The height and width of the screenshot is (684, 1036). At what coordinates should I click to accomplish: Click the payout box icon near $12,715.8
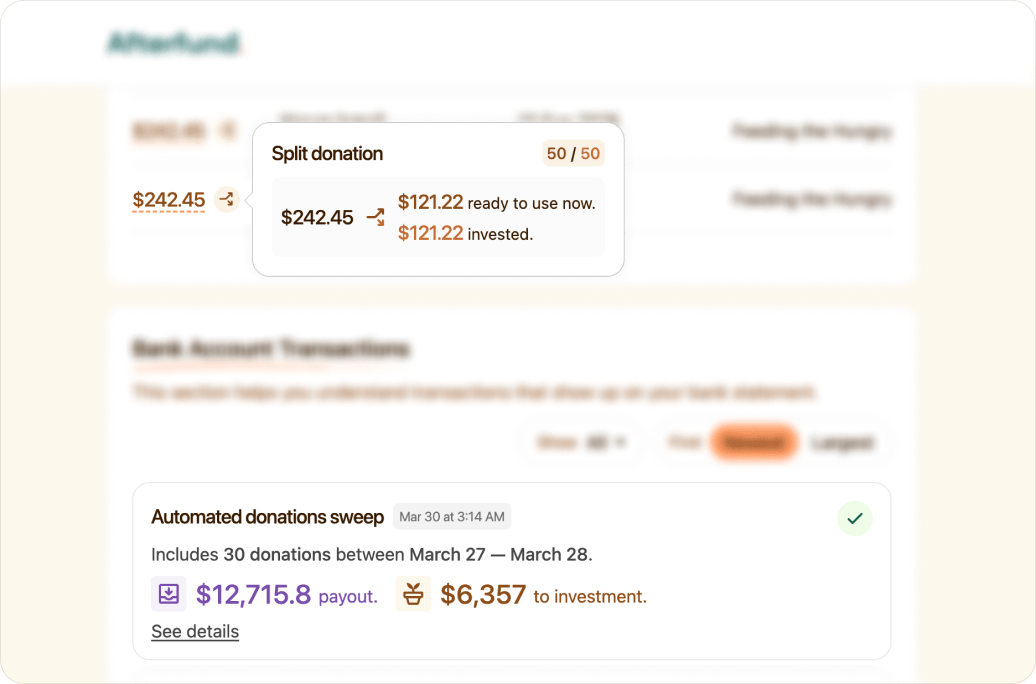[x=169, y=593]
